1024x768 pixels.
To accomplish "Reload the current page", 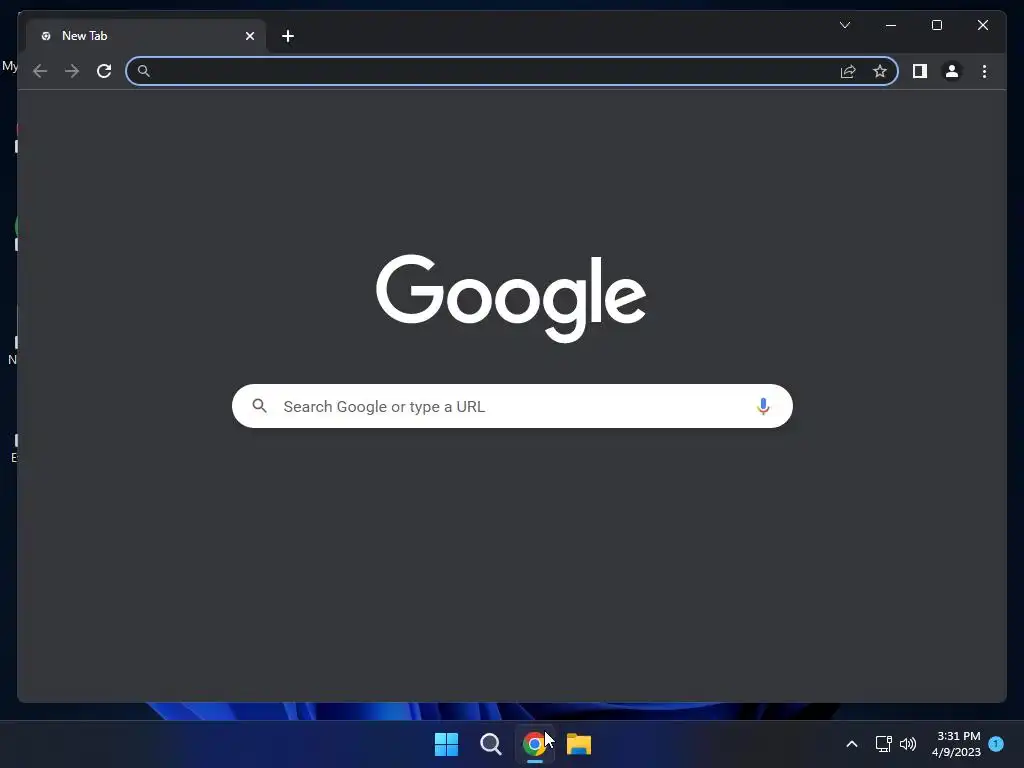I will tap(104, 71).
